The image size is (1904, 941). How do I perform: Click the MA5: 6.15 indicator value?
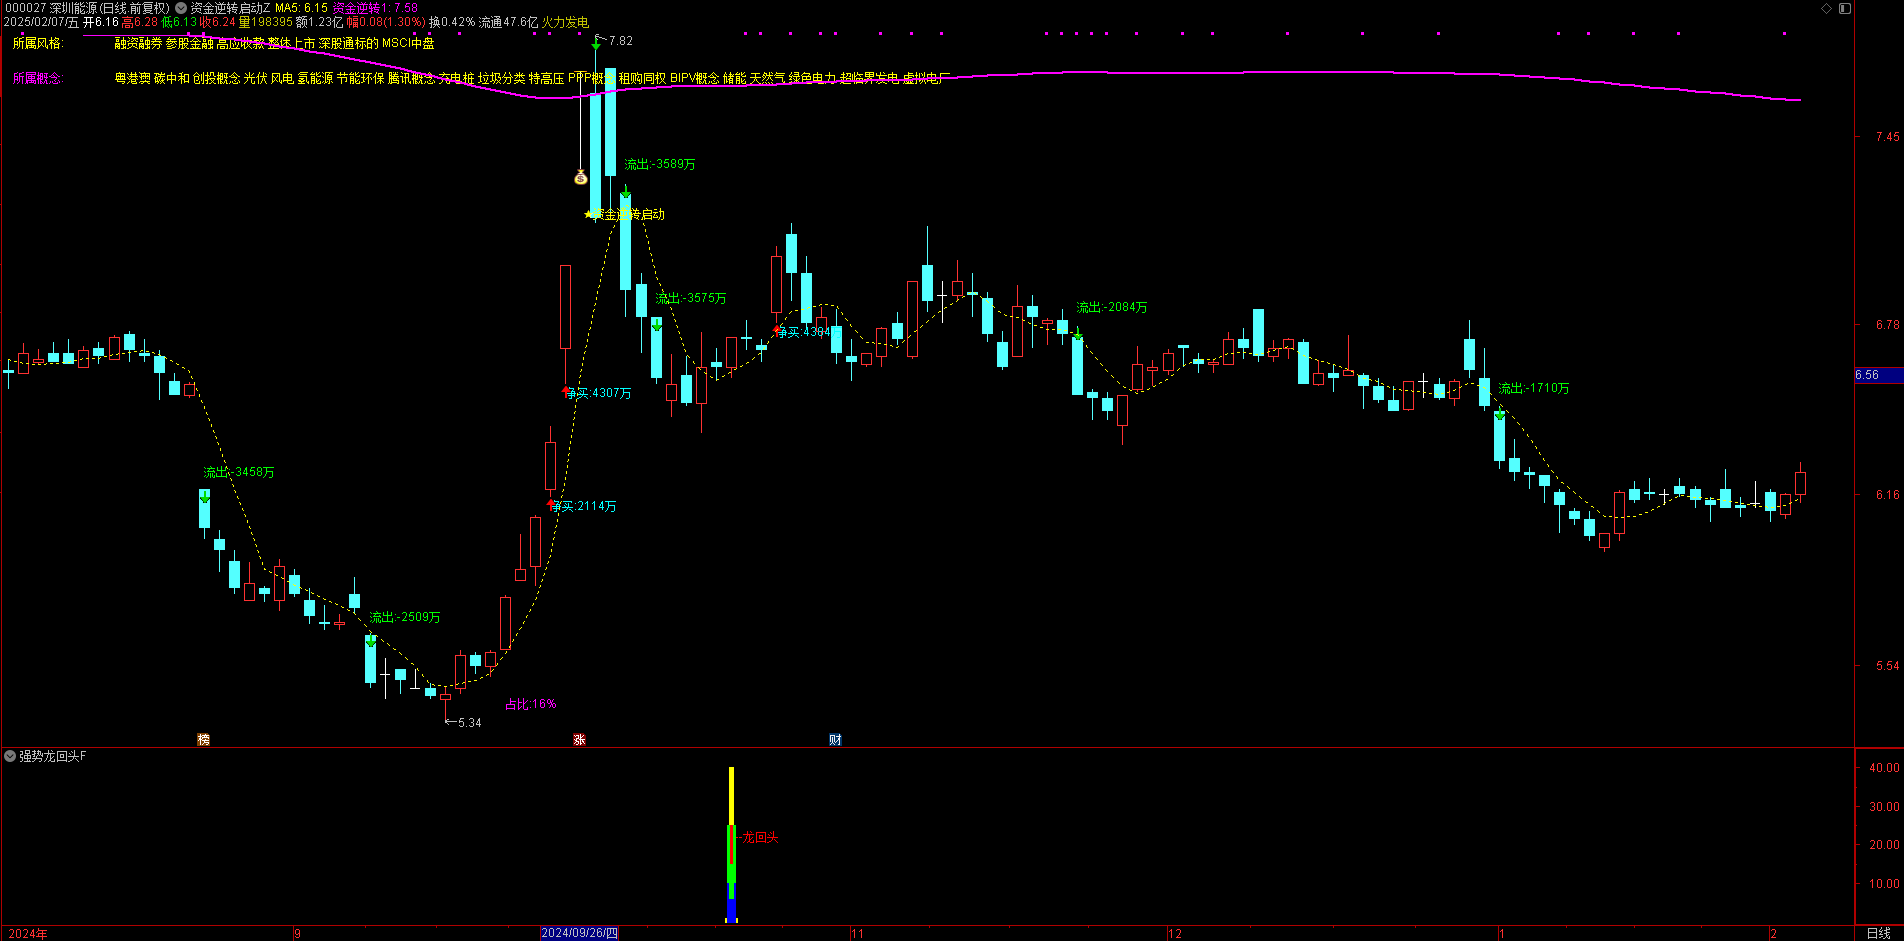(301, 8)
